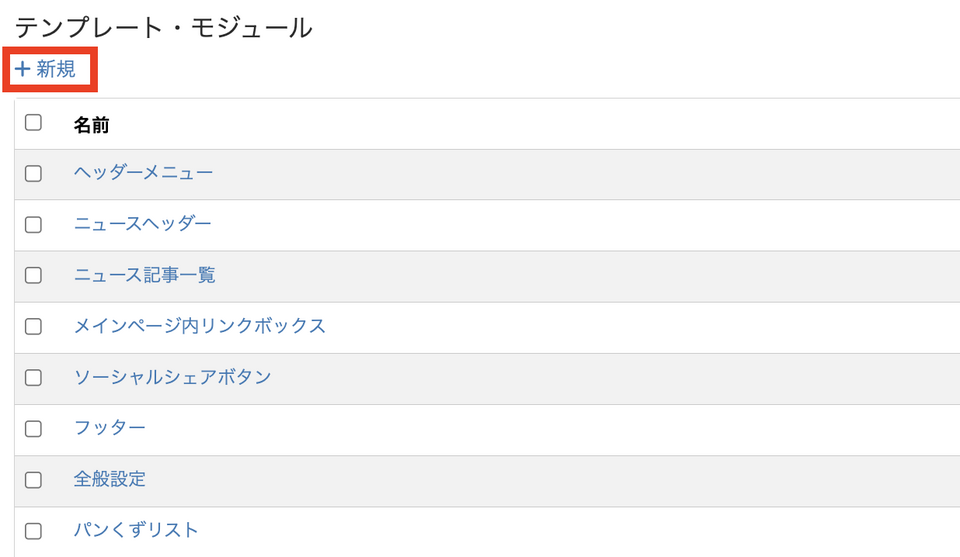Check the ヘッダーメニュー row checkbox
This screenshot has height=557, width=960.
point(33,174)
